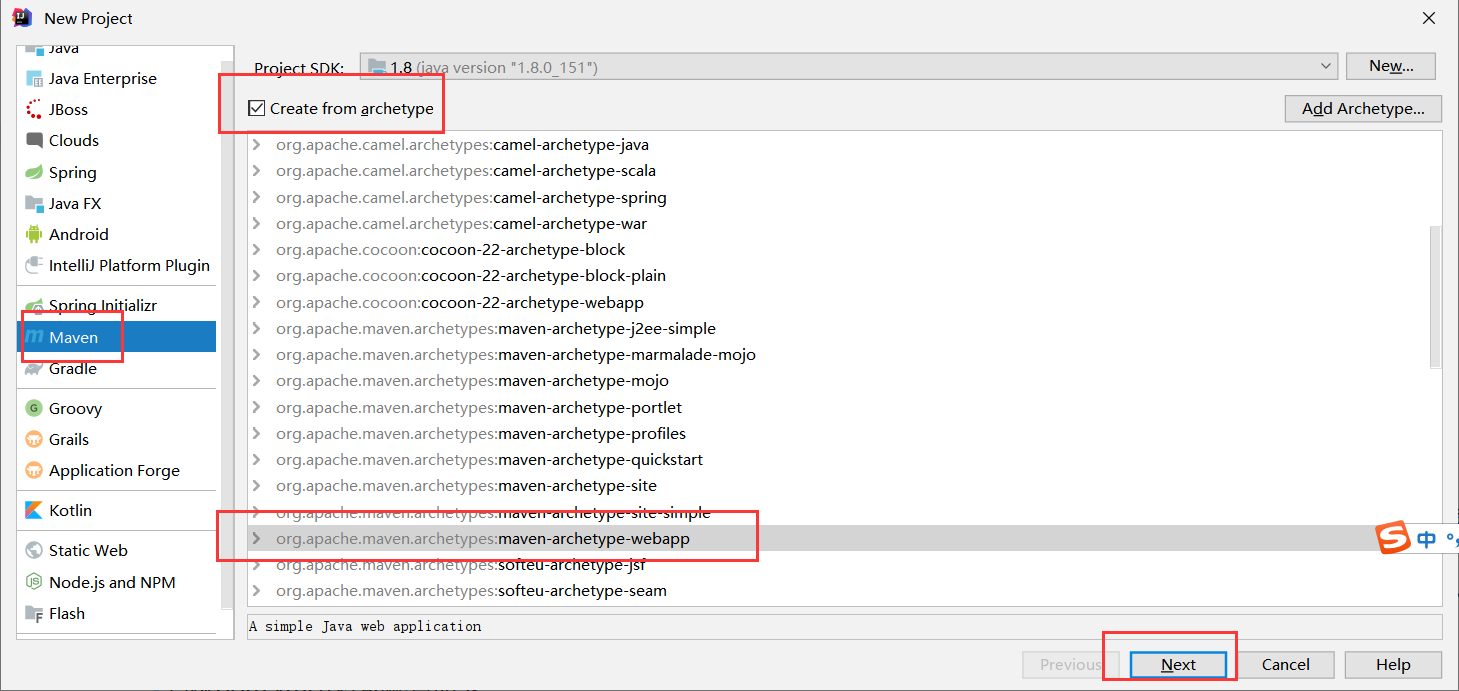Expand the camel-archetype-scala entry
This screenshot has height=691, width=1459.
tap(257, 171)
